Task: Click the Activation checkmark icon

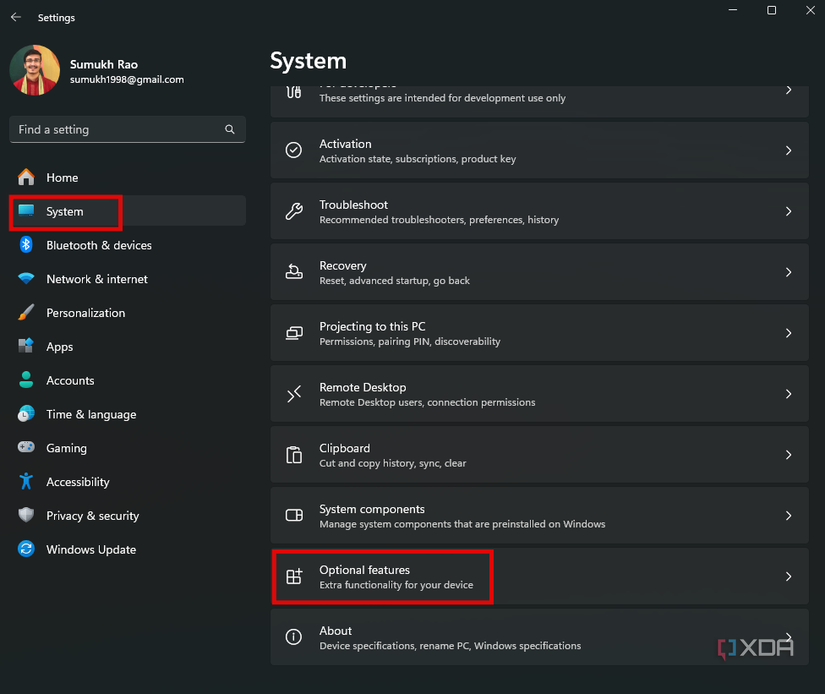Action: 294,150
